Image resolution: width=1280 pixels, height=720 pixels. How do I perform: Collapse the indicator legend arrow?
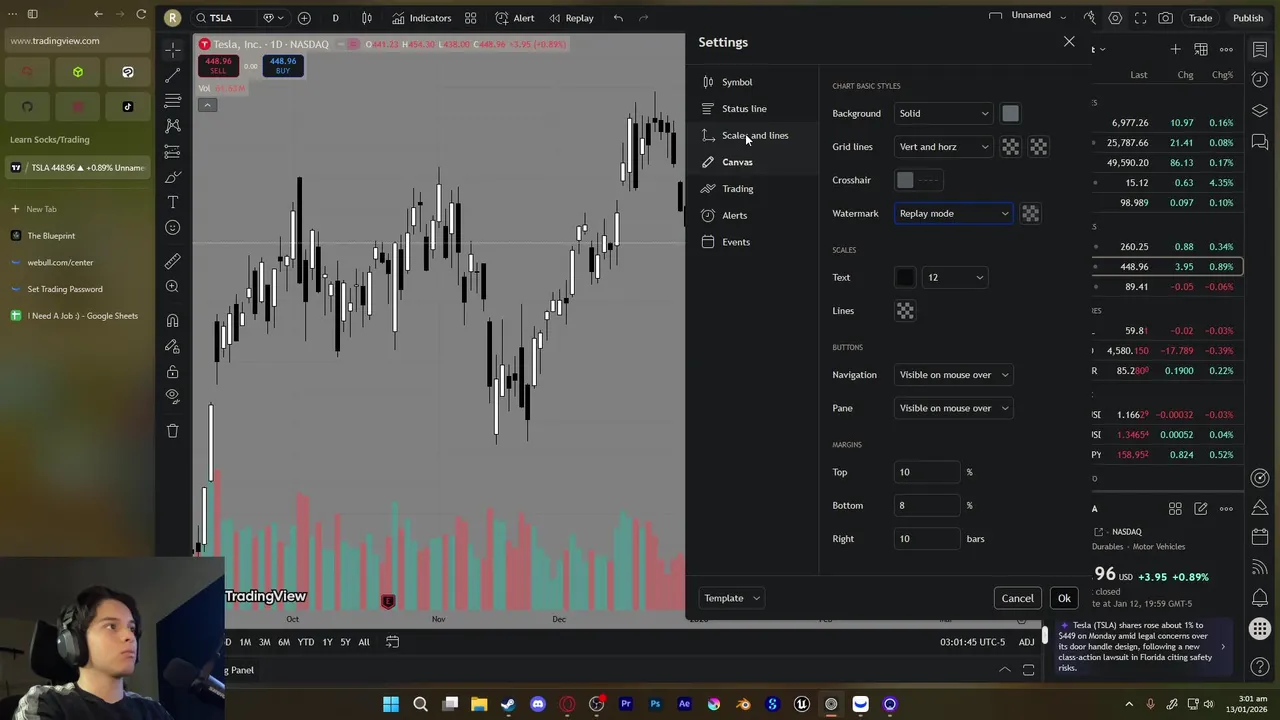[207, 105]
